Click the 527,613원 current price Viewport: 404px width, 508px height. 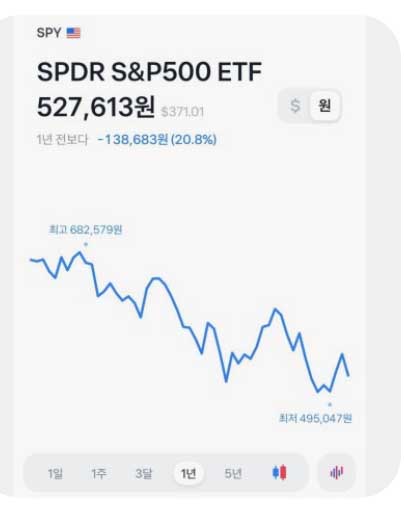pyautogui.click(x=96, y=107)
